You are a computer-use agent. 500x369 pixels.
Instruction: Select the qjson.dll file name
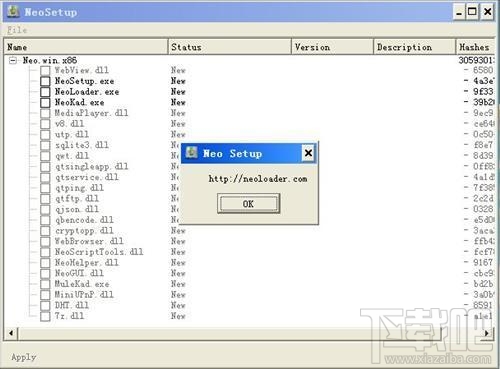click(77, 209)
